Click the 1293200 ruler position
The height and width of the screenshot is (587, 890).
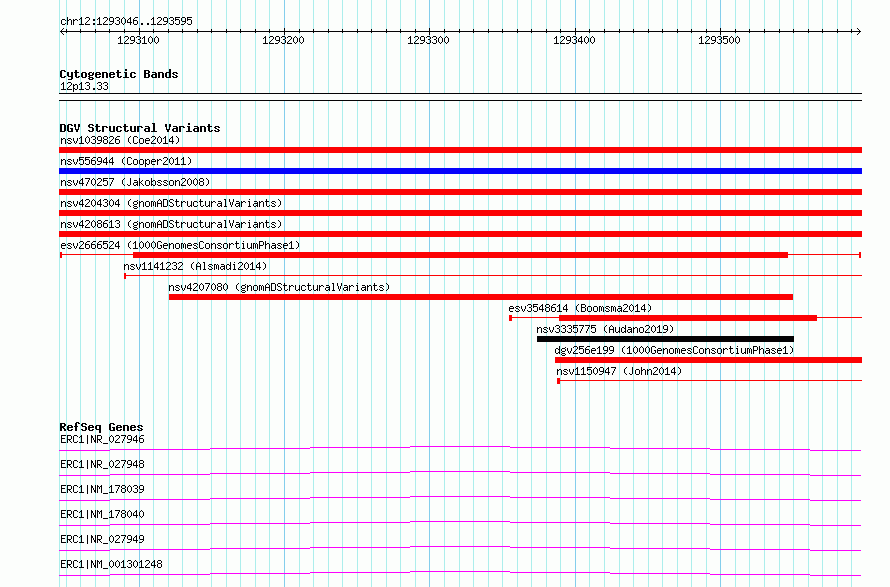(283, 40)
